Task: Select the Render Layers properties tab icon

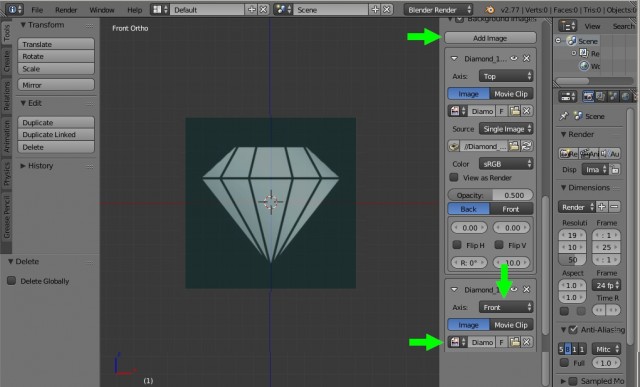Action: (600, 96)
